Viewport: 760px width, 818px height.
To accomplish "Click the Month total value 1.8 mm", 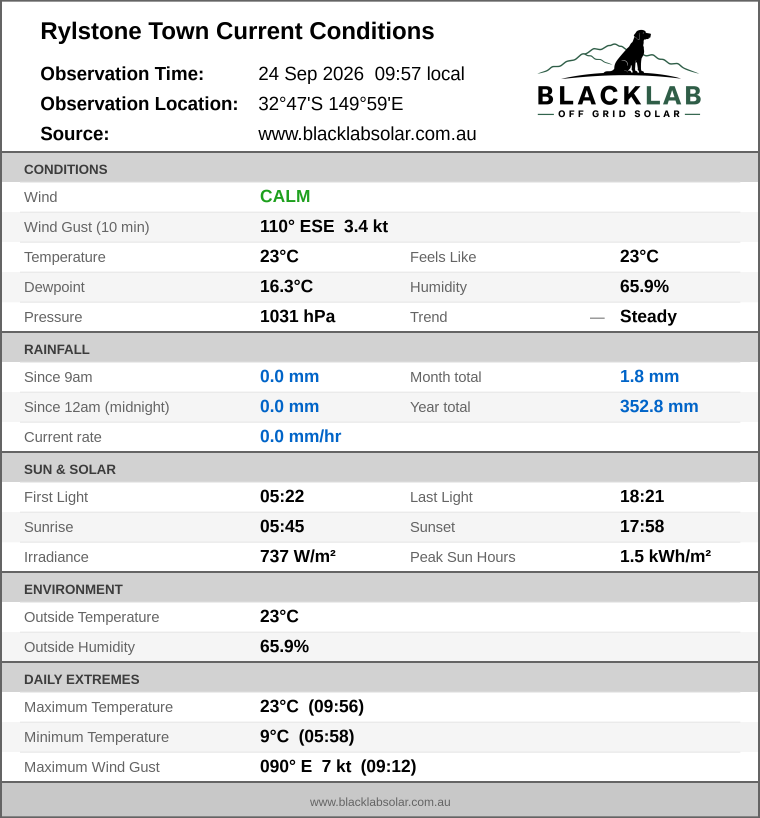I will 649,377.
